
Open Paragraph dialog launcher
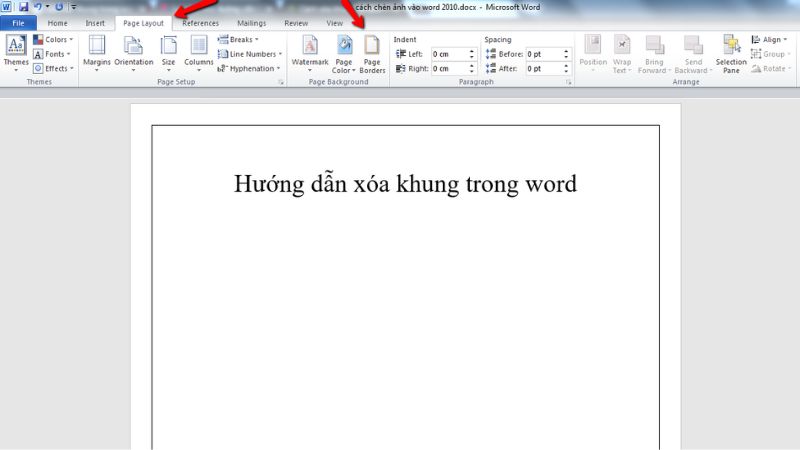[568, 82]
